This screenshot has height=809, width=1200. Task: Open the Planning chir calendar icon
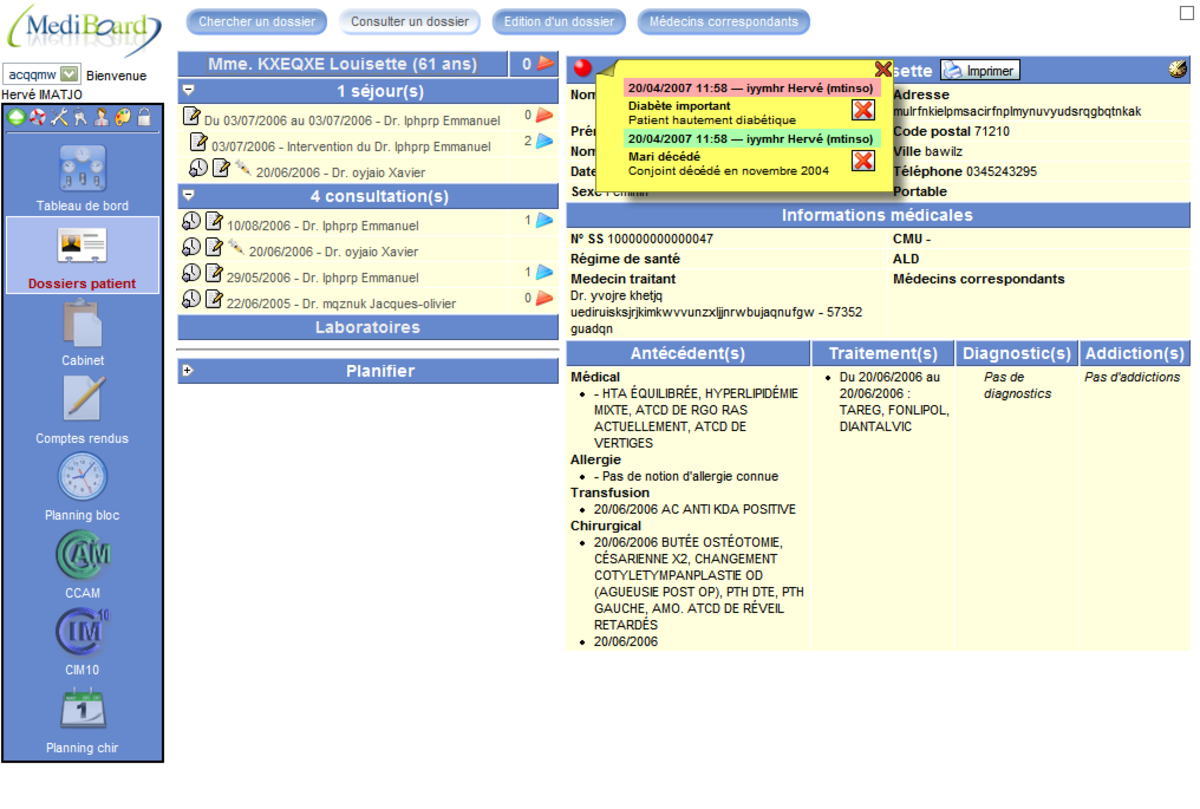click(x=82, y=711)
